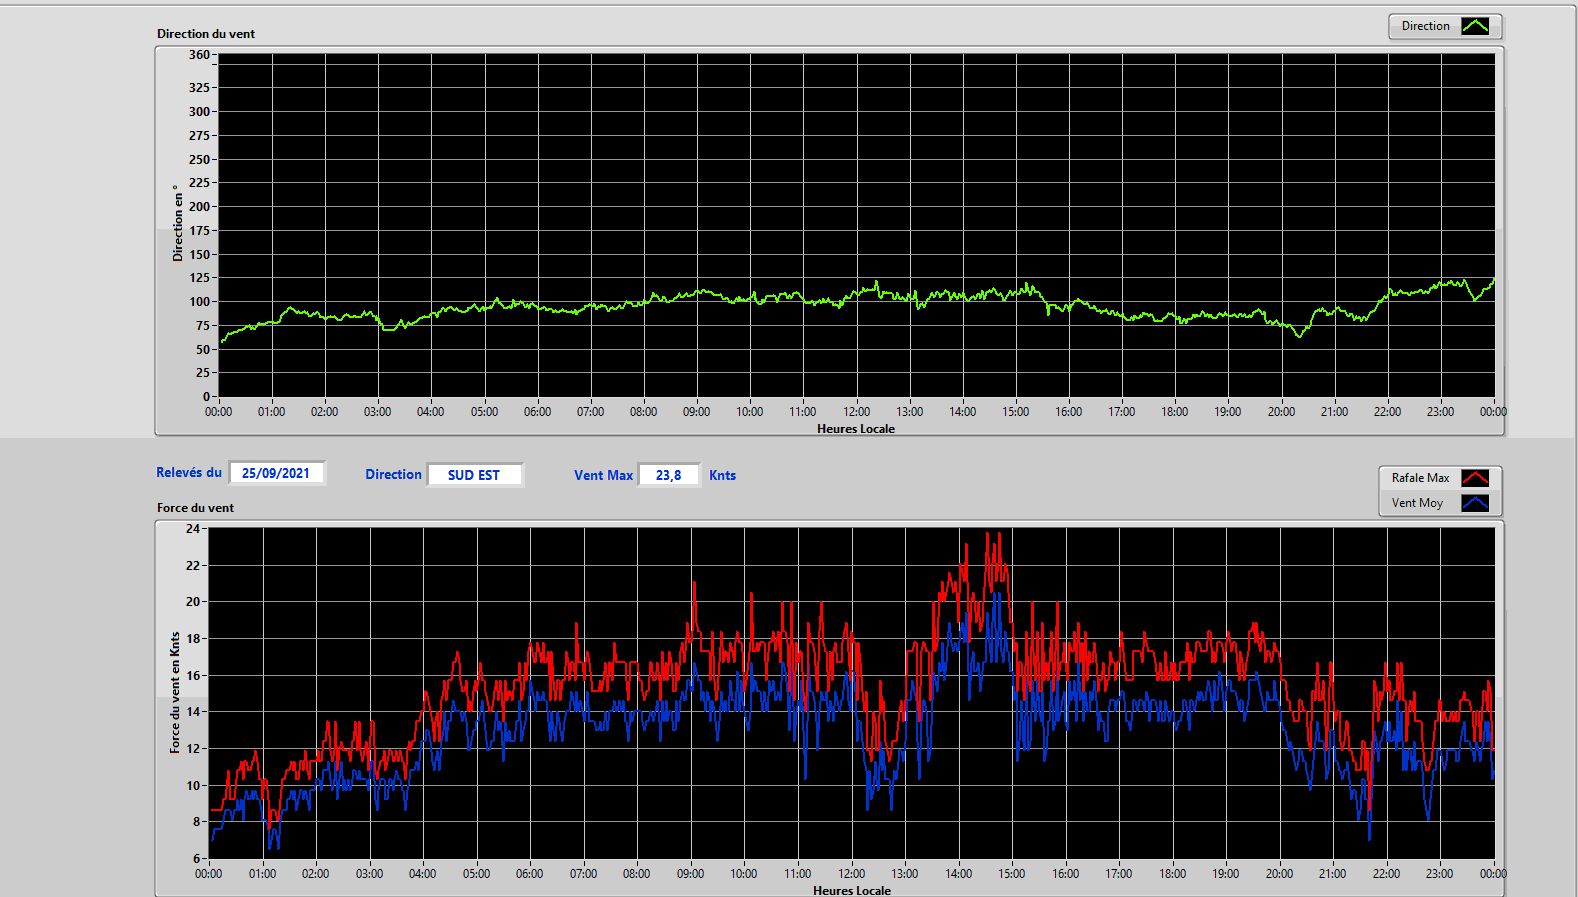Click the red Rafale Max legend icon
The height and width of the screenshot is (897, 1578).
click(1475, 478)
